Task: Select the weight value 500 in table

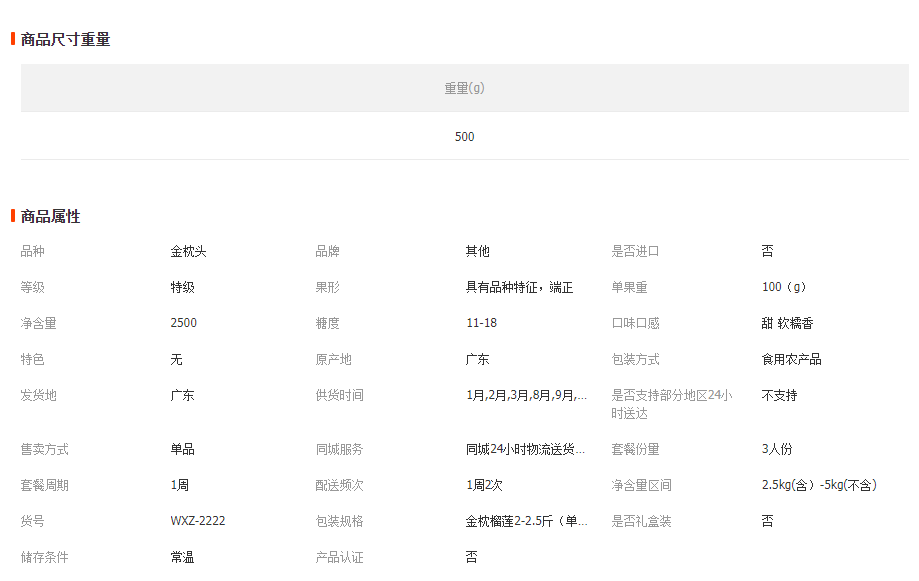Action: [464, 136]
